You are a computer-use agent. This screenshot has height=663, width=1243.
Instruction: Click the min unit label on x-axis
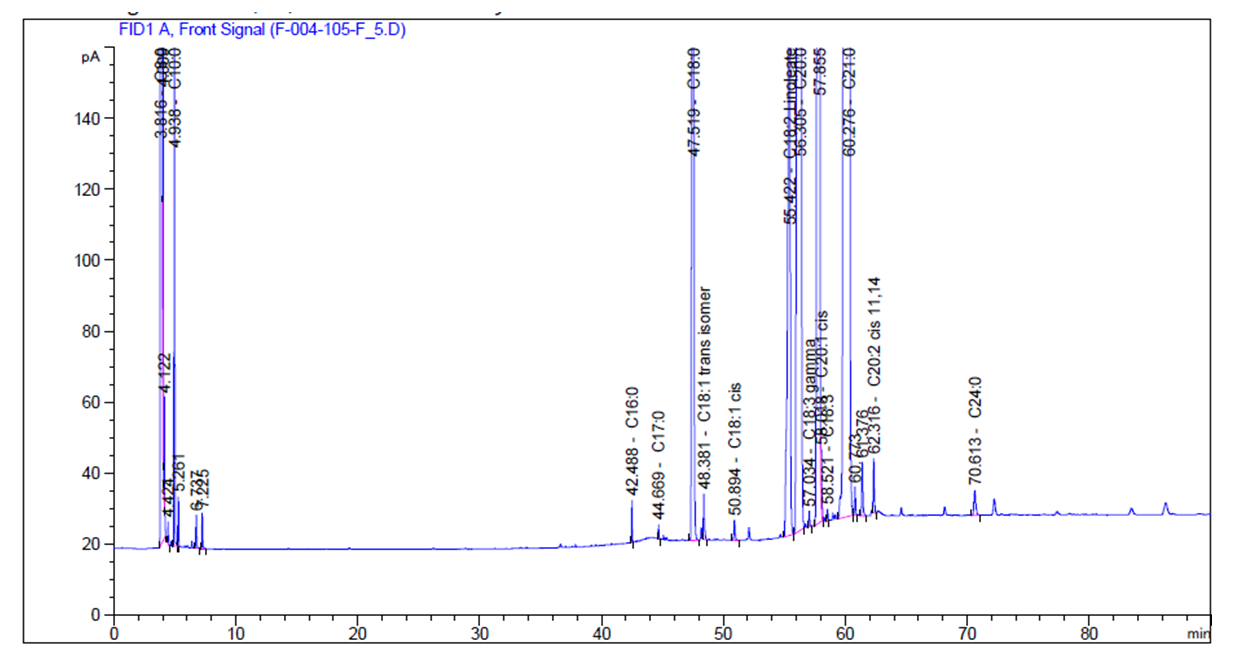(1198, 633)
